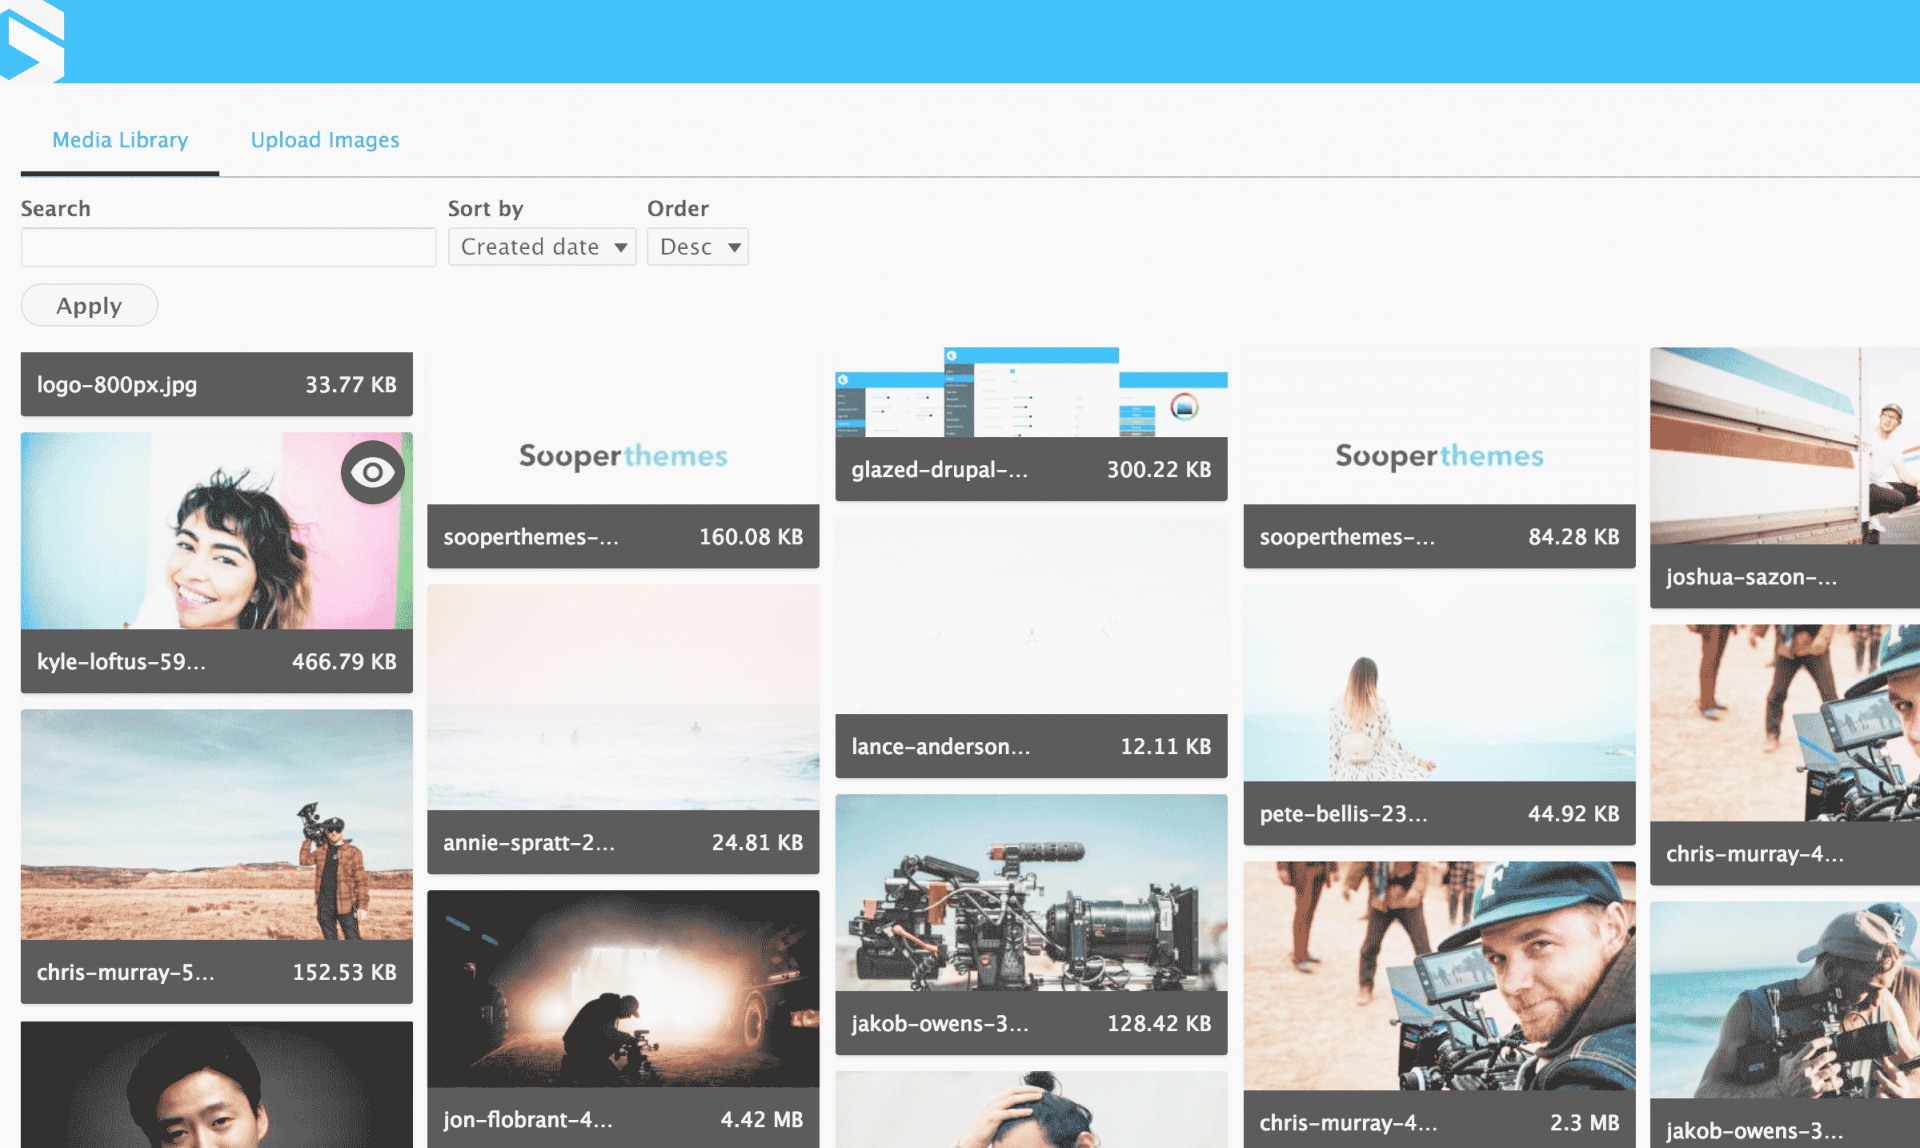
Task: Select the chris-murray-4 2.3 MB cameraman thumbnail
Action: 1439,976
